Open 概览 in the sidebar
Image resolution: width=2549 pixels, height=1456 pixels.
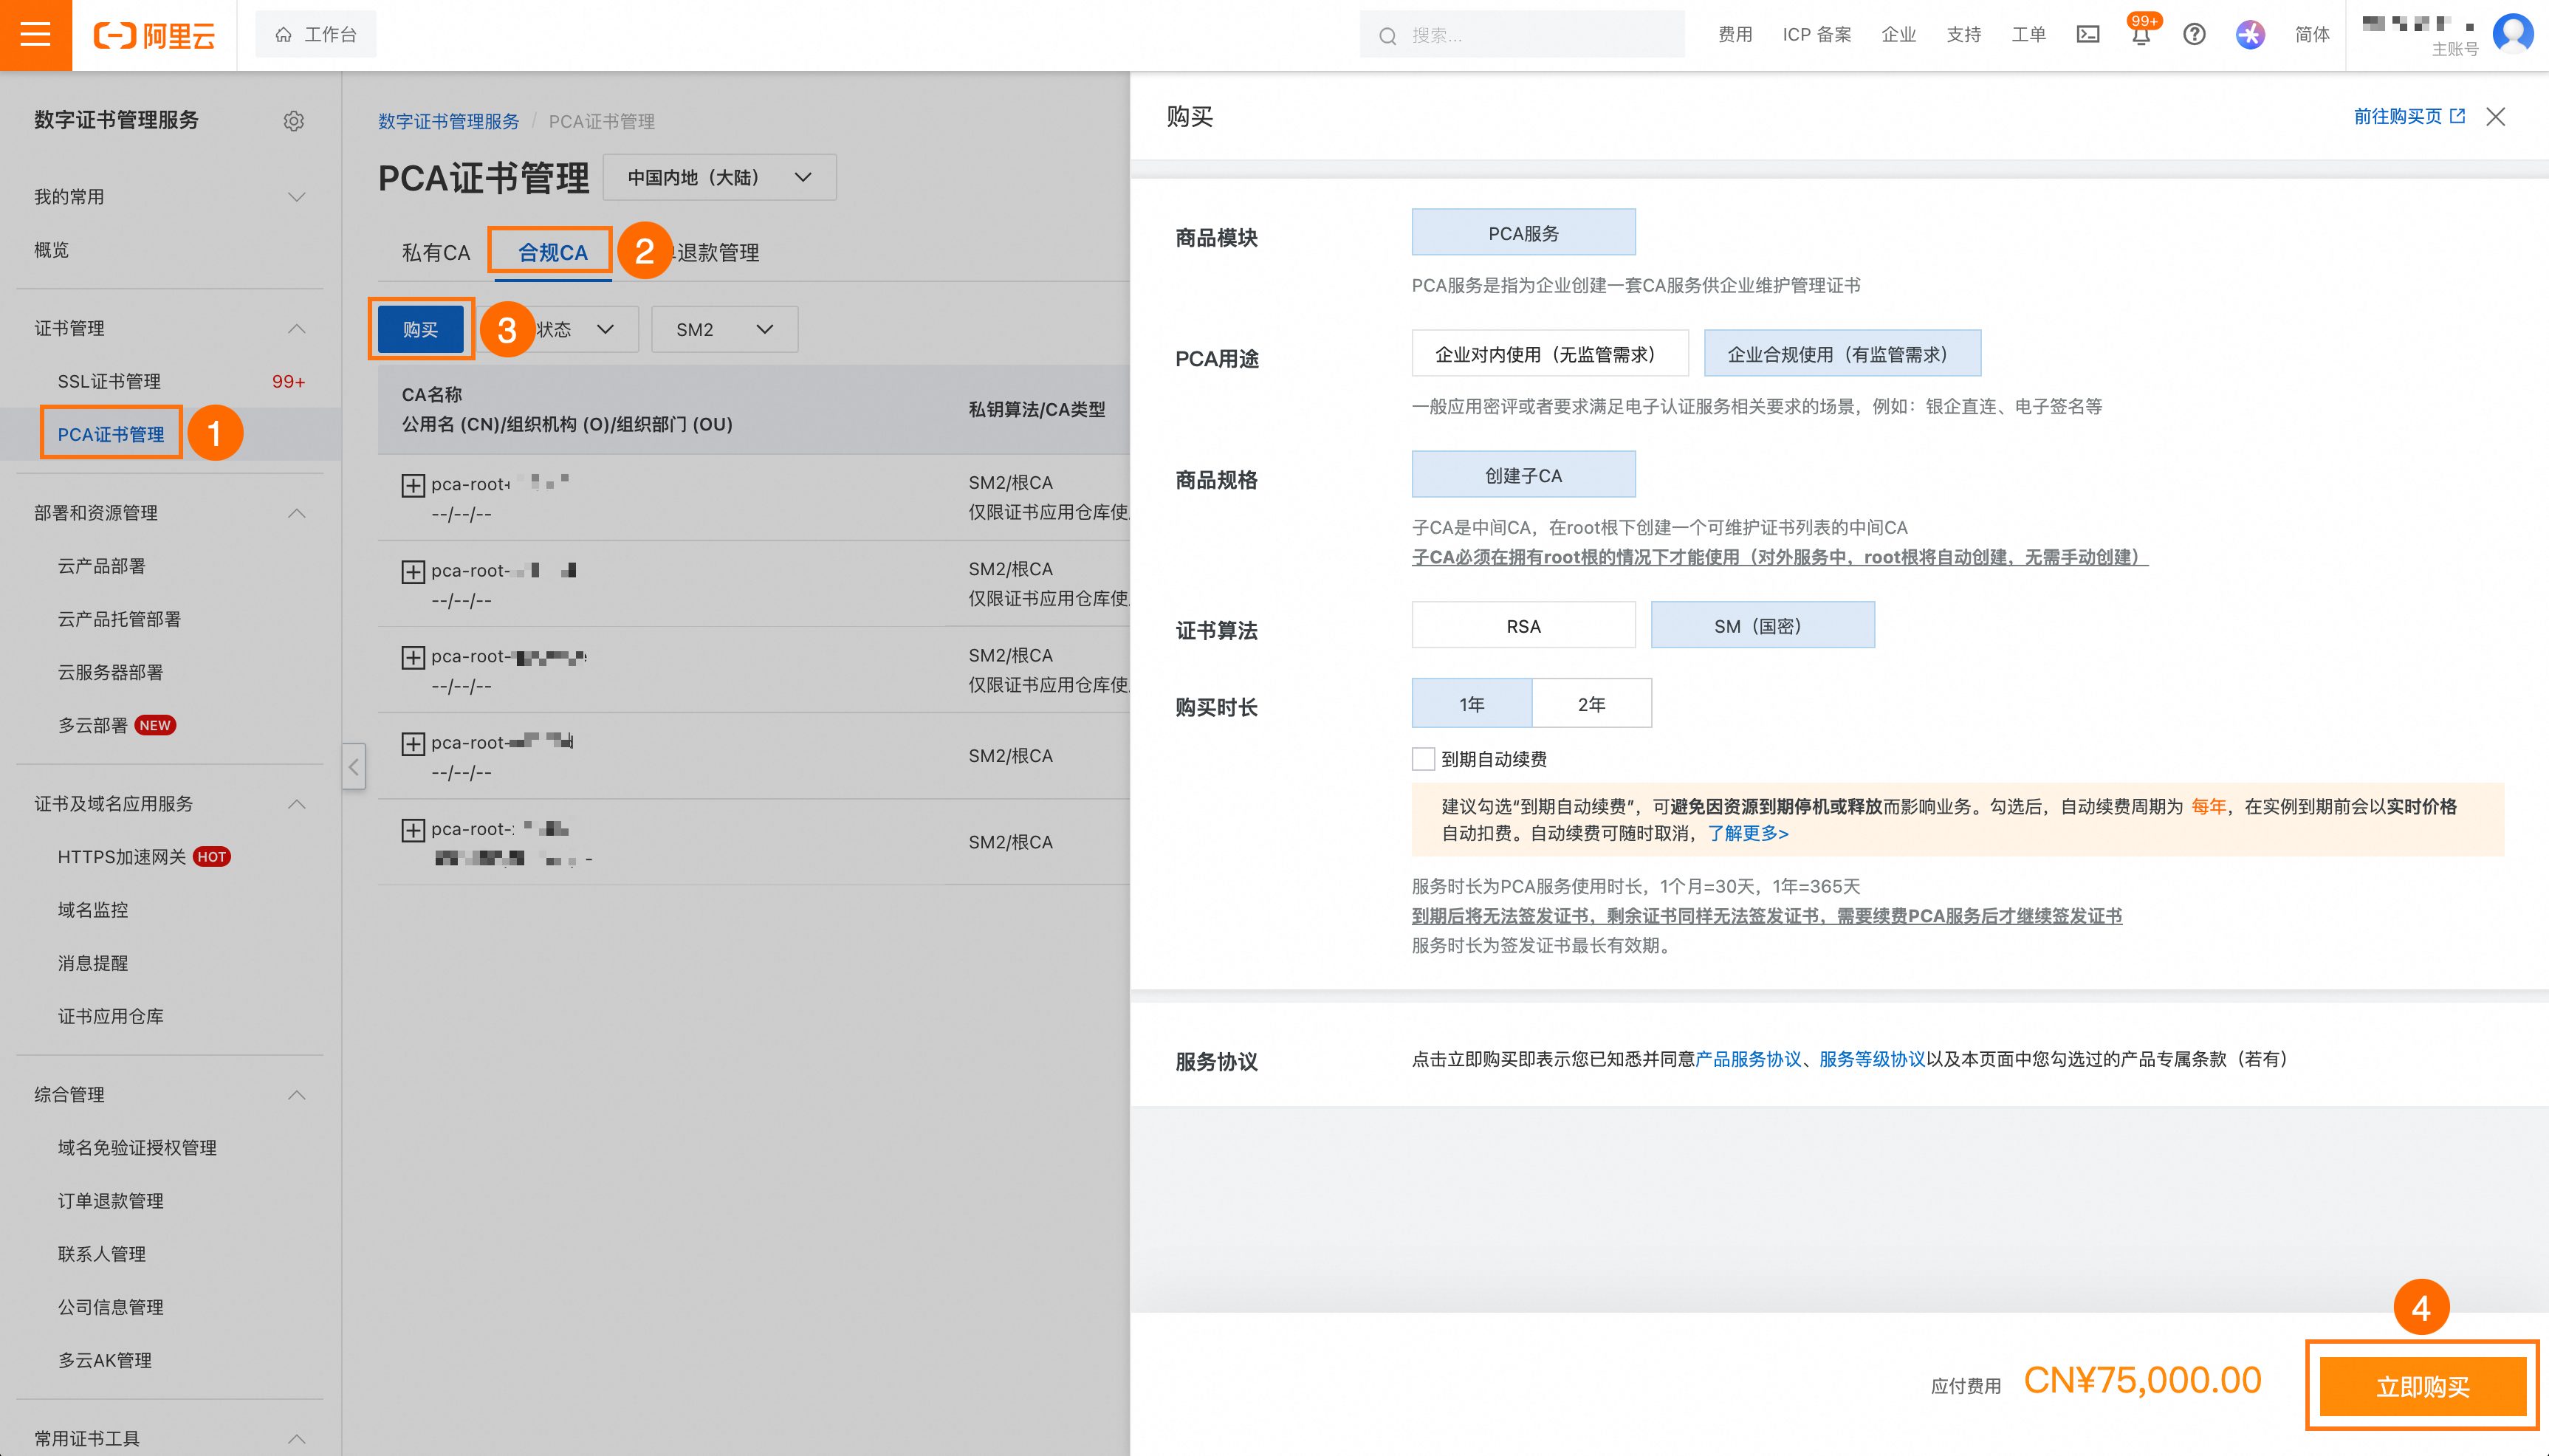click(51, 250)
